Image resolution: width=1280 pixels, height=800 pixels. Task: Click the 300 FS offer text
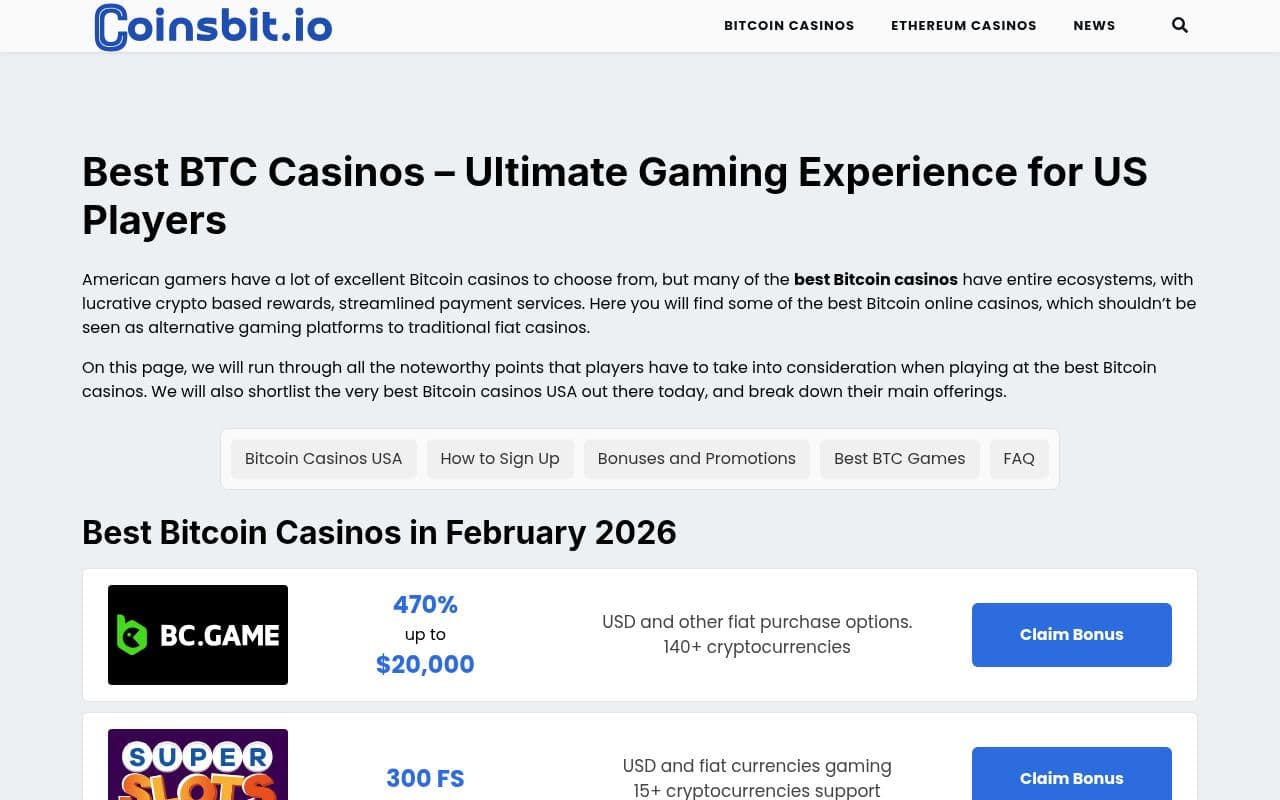point(425,778)
